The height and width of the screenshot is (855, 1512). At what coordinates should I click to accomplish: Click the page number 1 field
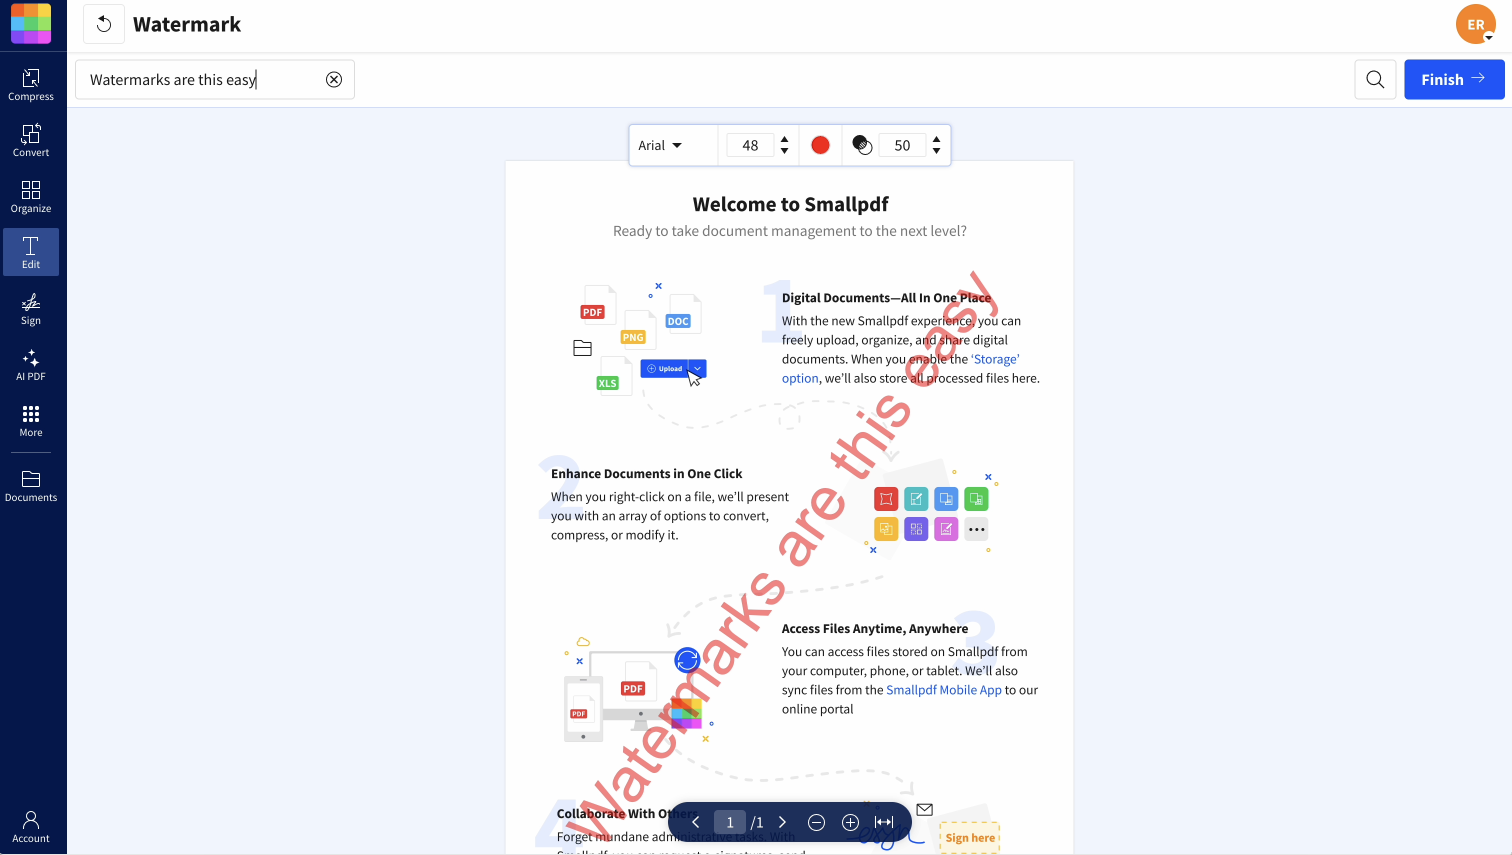click(730, 822)
